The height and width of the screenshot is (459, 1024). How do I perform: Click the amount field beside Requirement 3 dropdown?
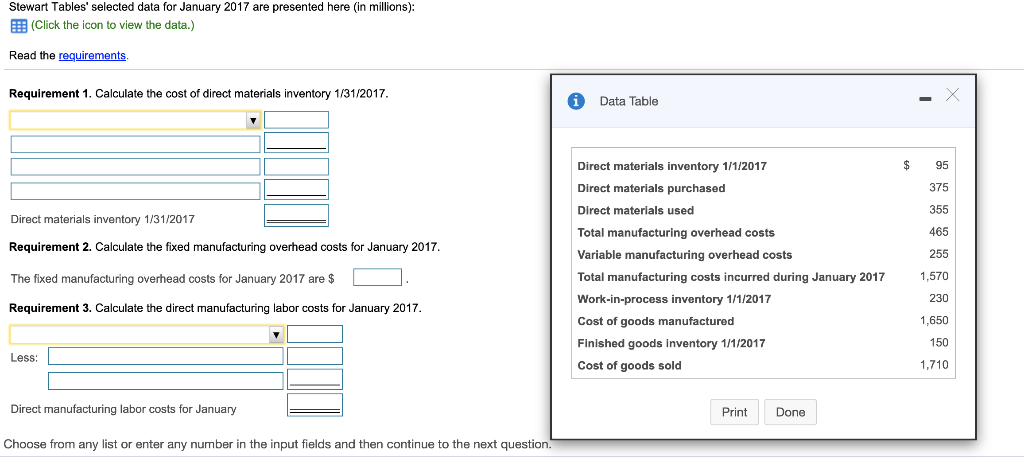coord(315,334)
